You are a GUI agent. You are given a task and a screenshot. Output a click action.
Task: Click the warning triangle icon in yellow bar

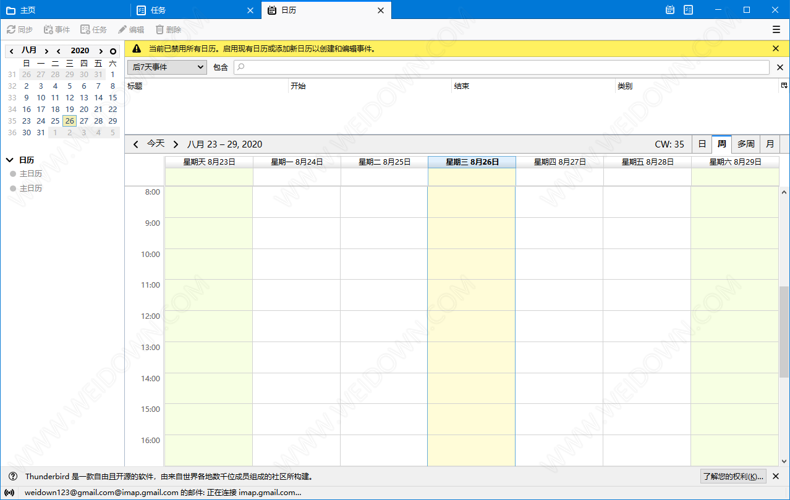[137, 49]
